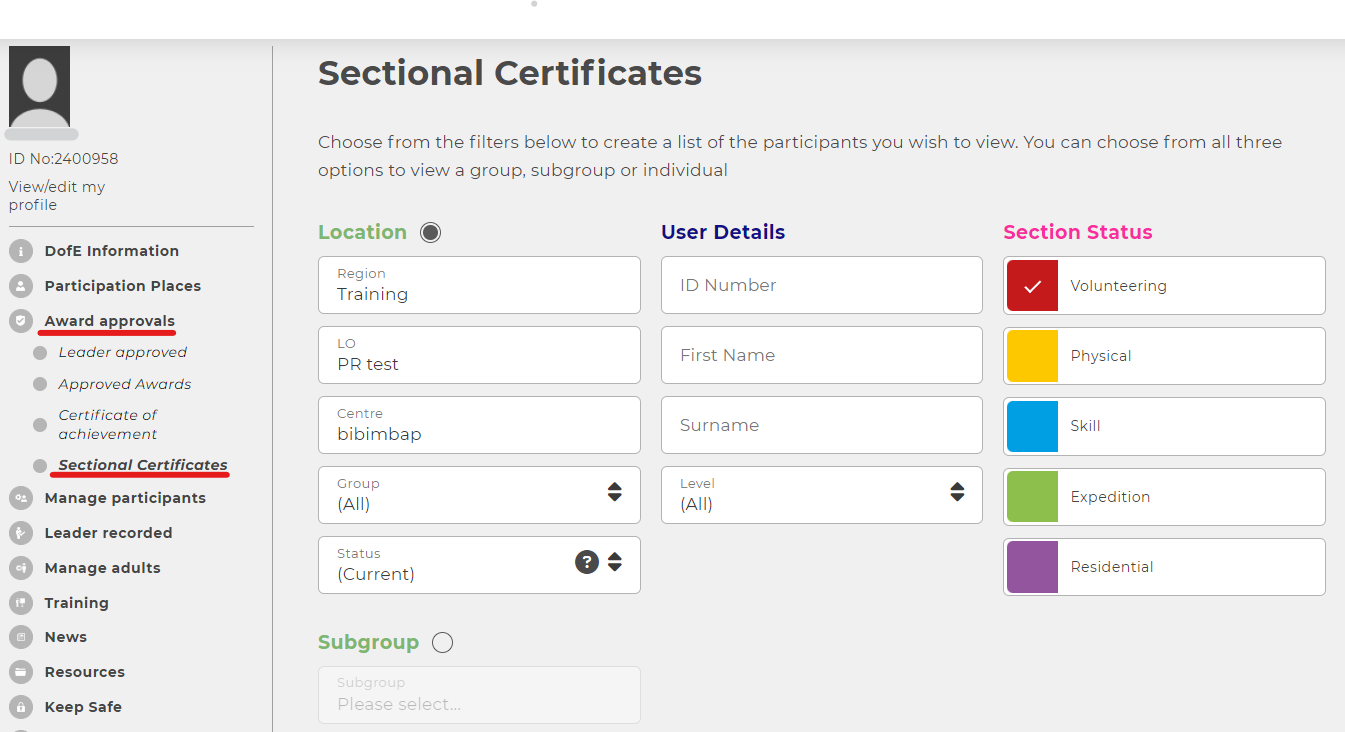1345x732 pixels.
Task: Select the Manage adults icon
Action: click(x=21, y=567)
